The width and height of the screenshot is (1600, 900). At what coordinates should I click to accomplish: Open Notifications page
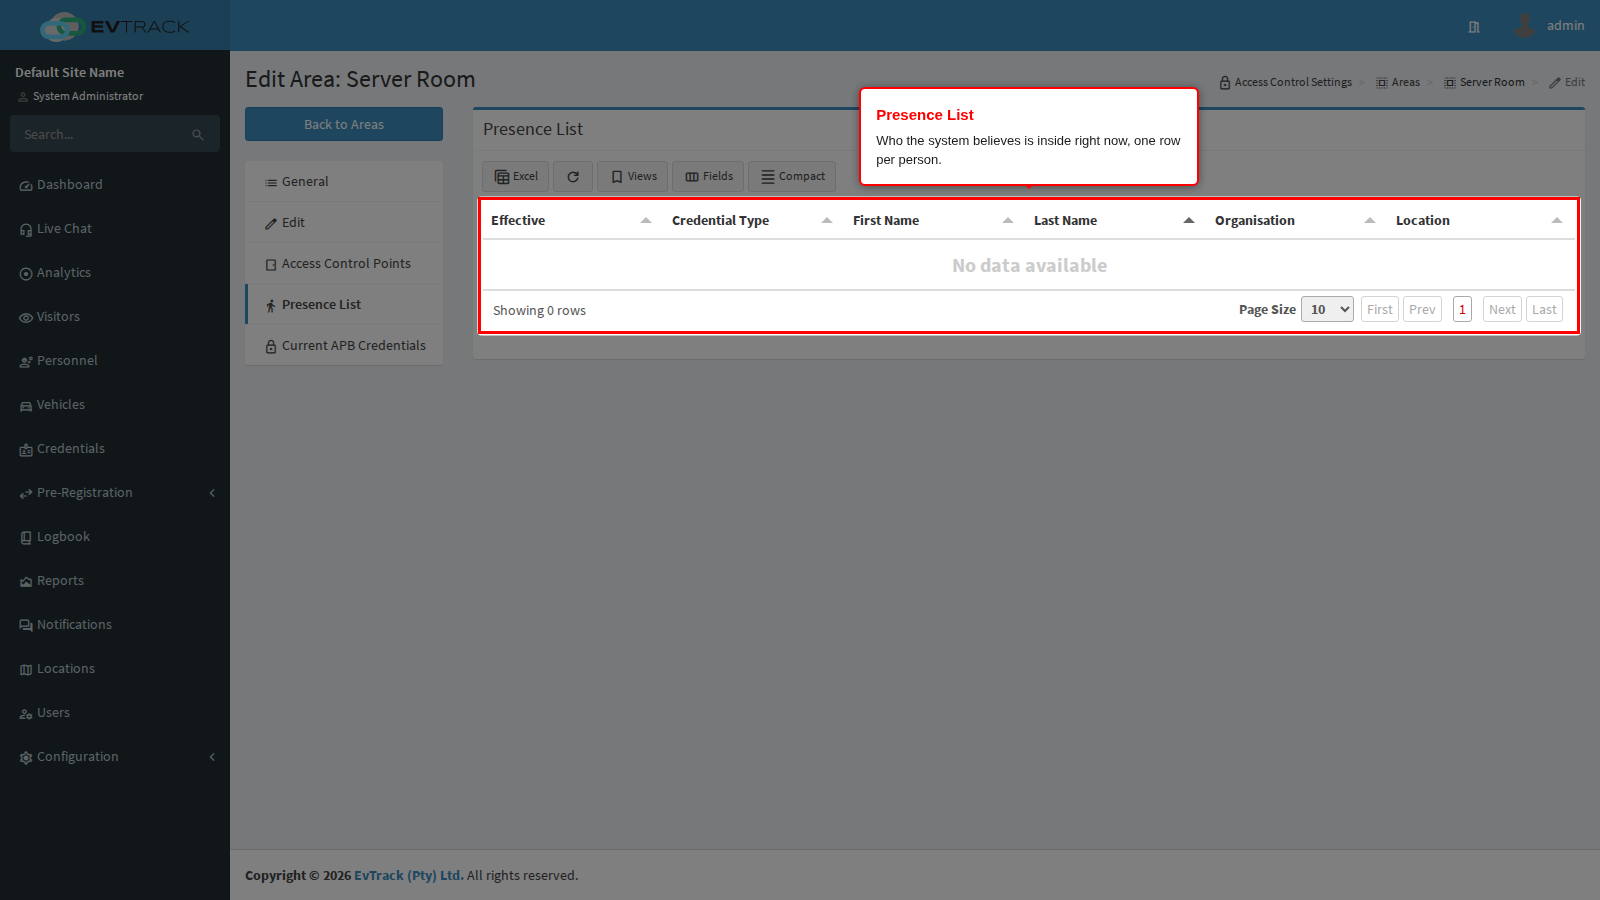pyautogui.click(x=115, y=625)
